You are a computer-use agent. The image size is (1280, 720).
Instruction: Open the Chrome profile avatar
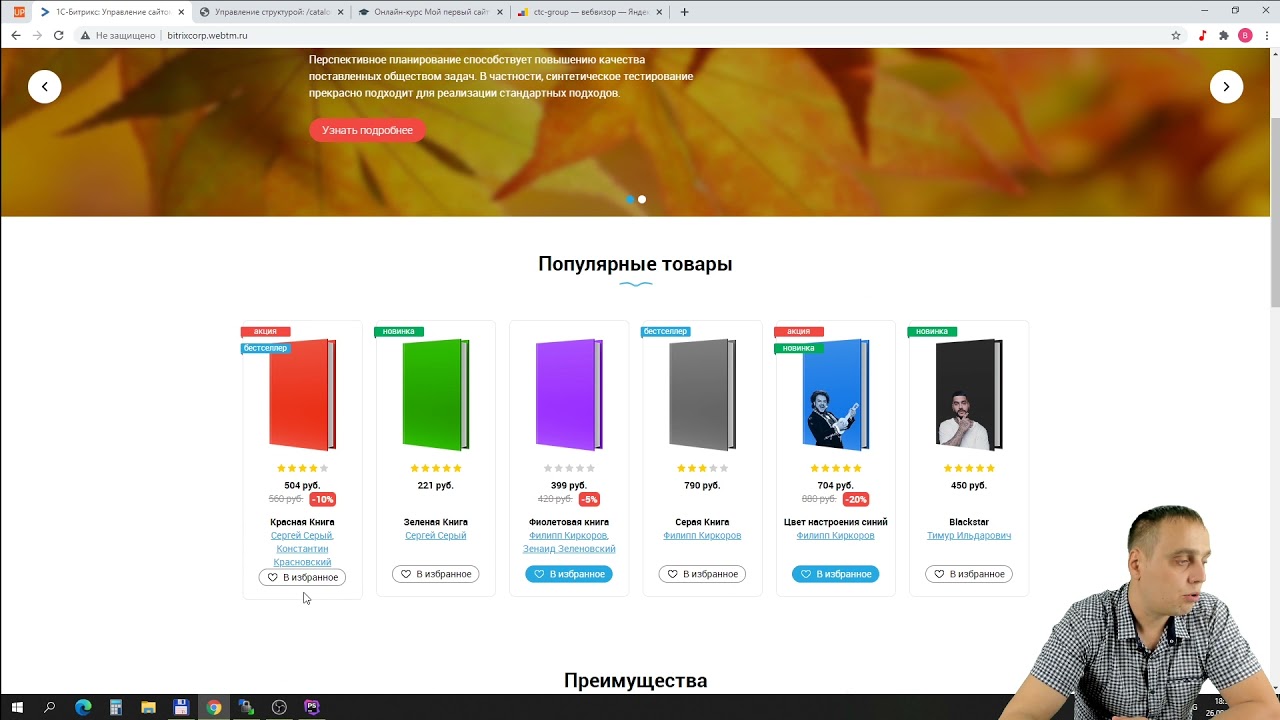pyautogui.click(x=1245, y=35)
